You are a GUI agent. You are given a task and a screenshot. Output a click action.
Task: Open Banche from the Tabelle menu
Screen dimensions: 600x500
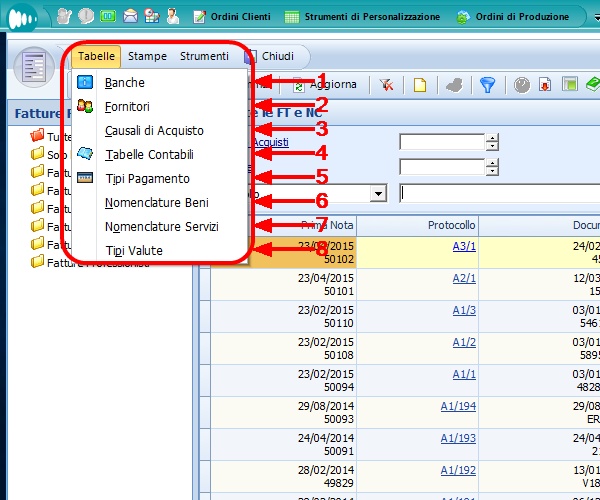tap(125, 83)
